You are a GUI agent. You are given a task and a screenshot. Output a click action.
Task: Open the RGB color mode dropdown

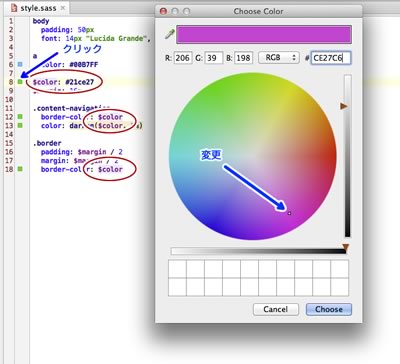pos(279,58)
